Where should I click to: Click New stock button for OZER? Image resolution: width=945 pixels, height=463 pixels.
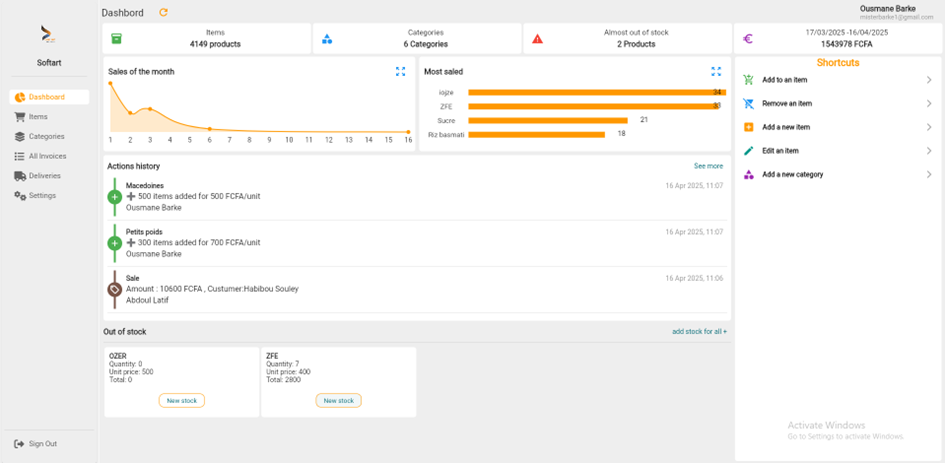click(x=182, y=400)
